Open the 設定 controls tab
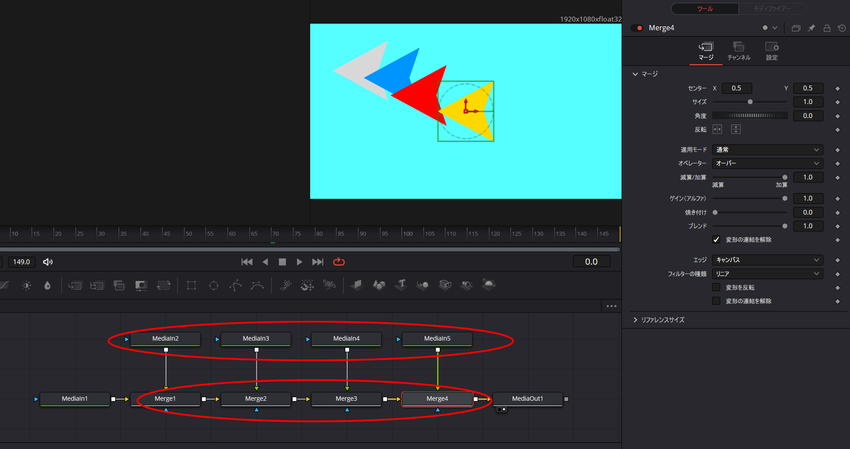 pyautogui.click(x=772, y=52)
